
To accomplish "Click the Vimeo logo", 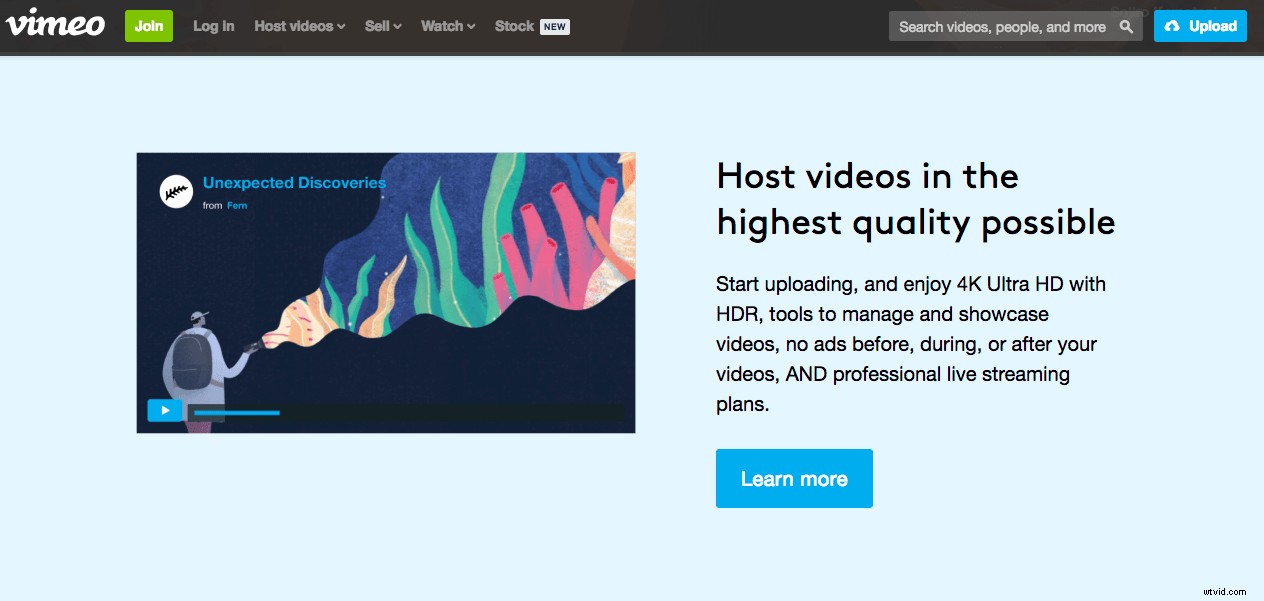I will 55,25.
